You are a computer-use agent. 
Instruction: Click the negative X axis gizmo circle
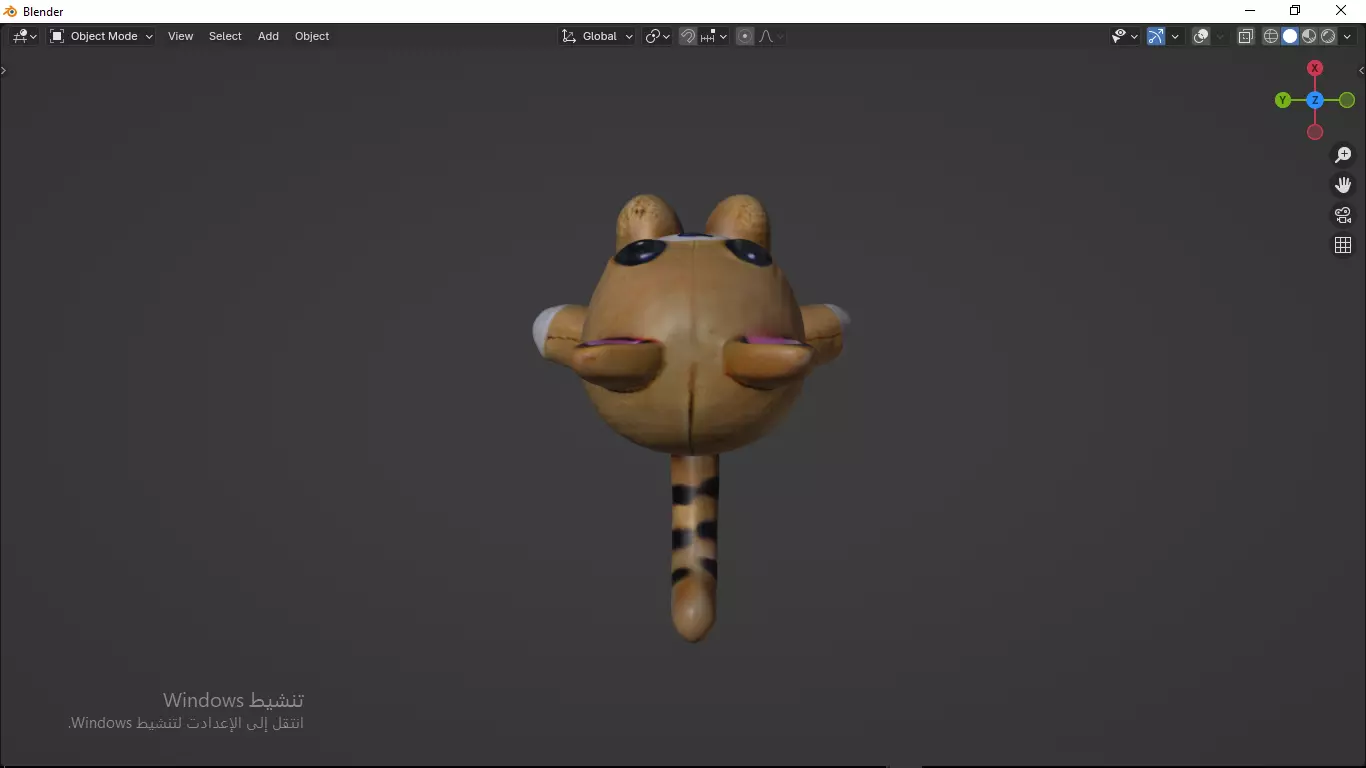(1315, 132)
